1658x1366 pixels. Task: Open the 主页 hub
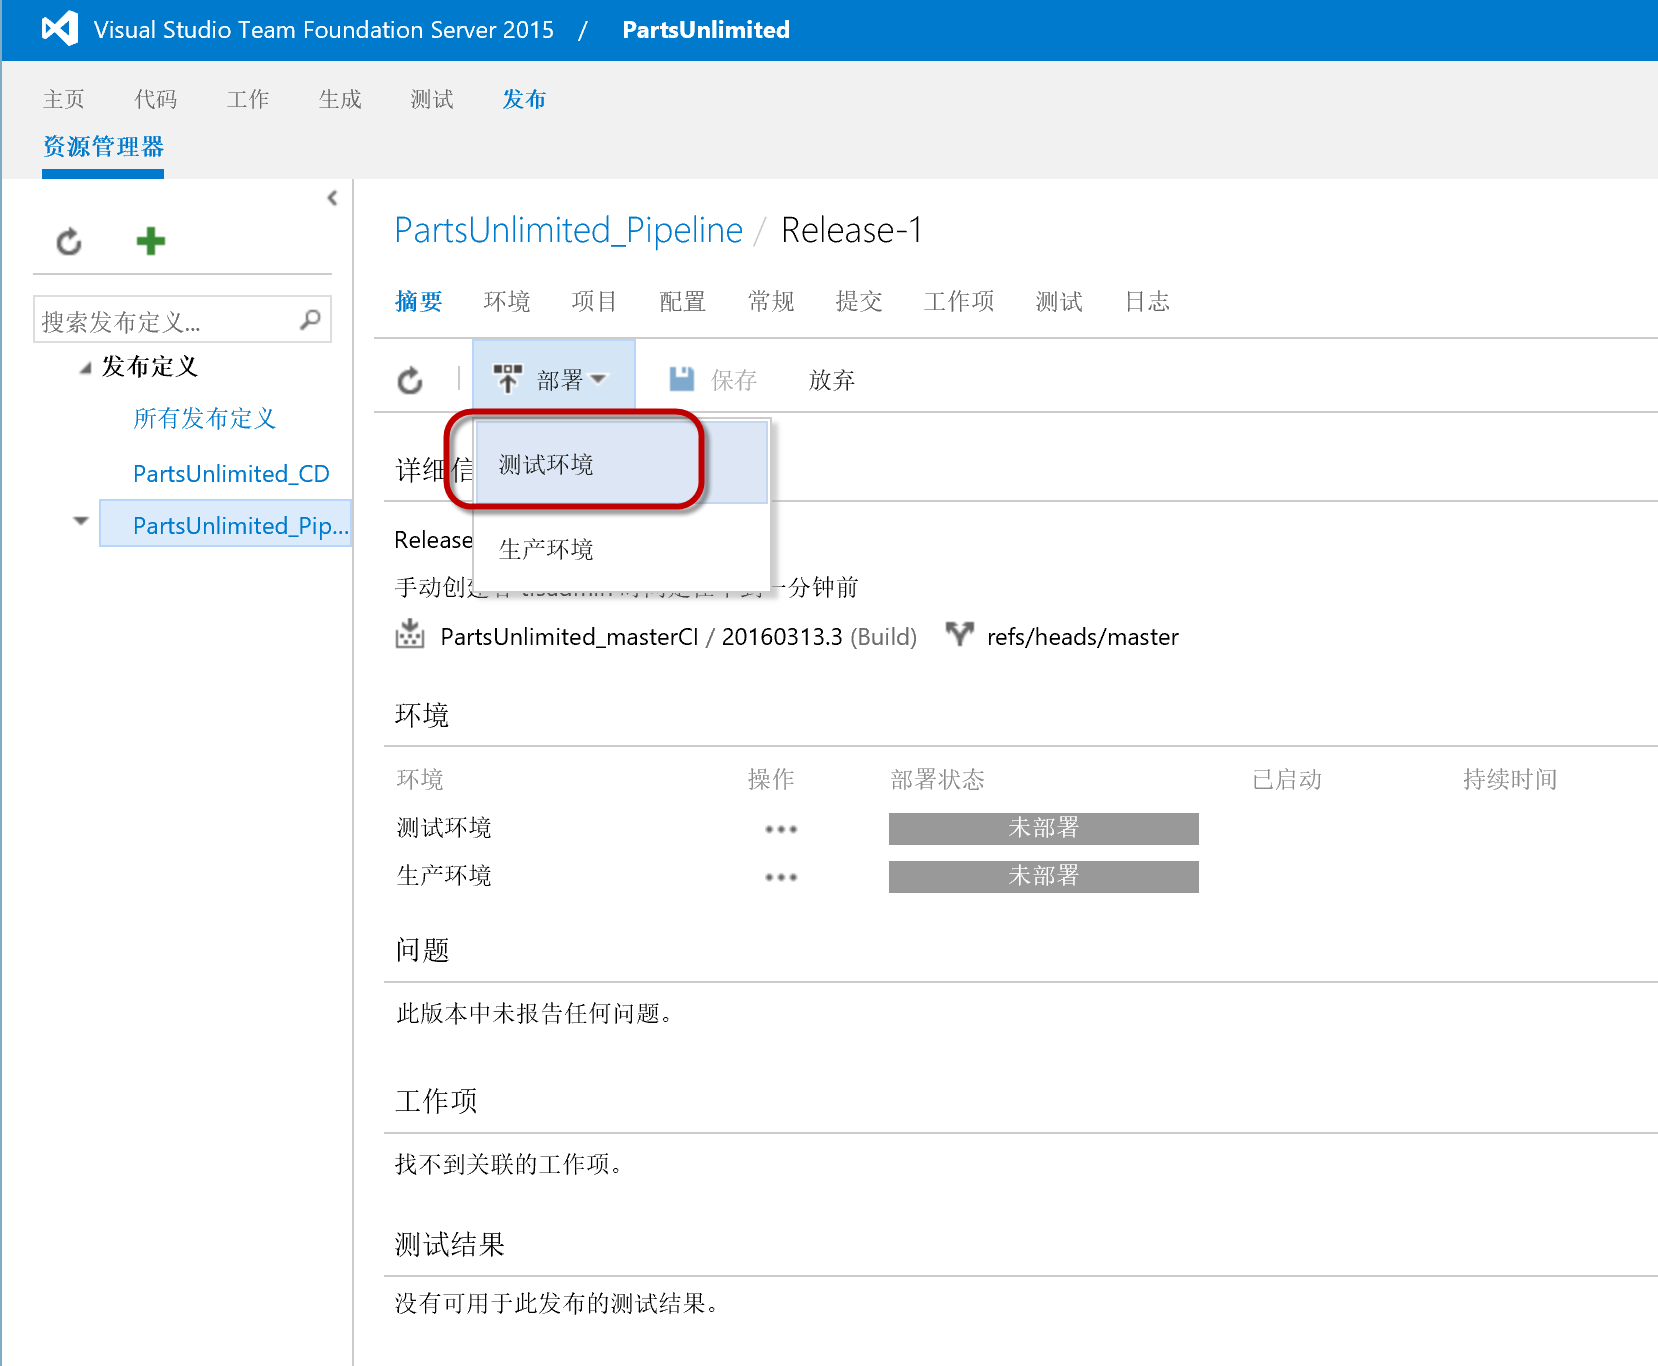tap(64, 99)
